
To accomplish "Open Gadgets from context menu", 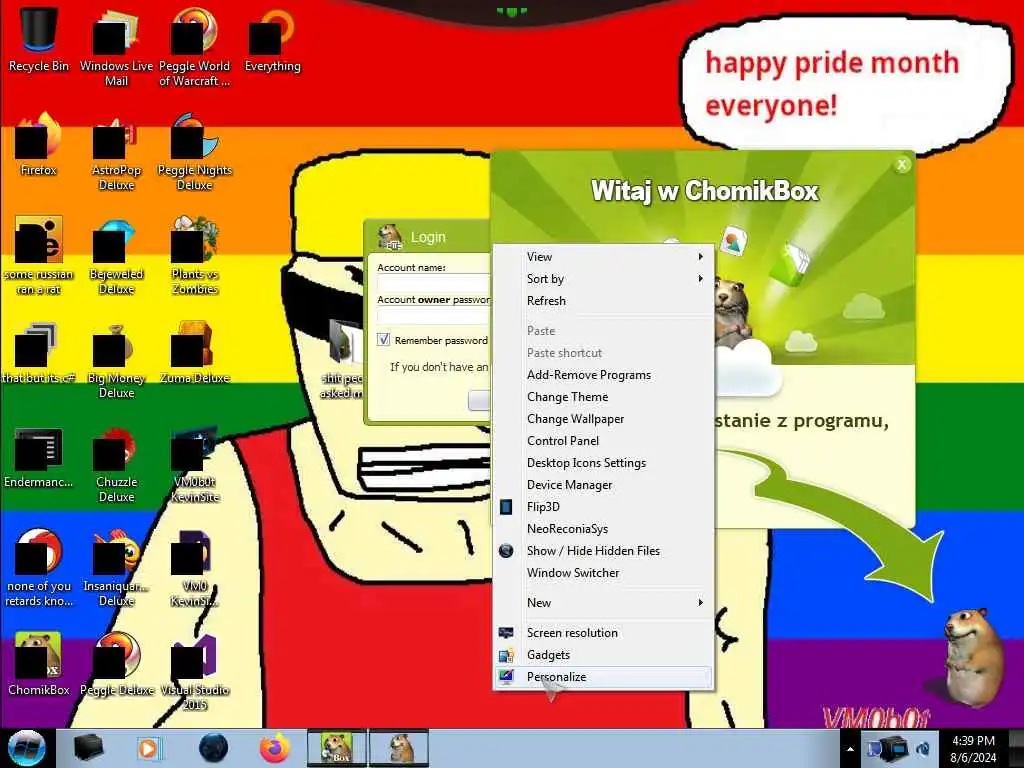I will tap(603, 655).
